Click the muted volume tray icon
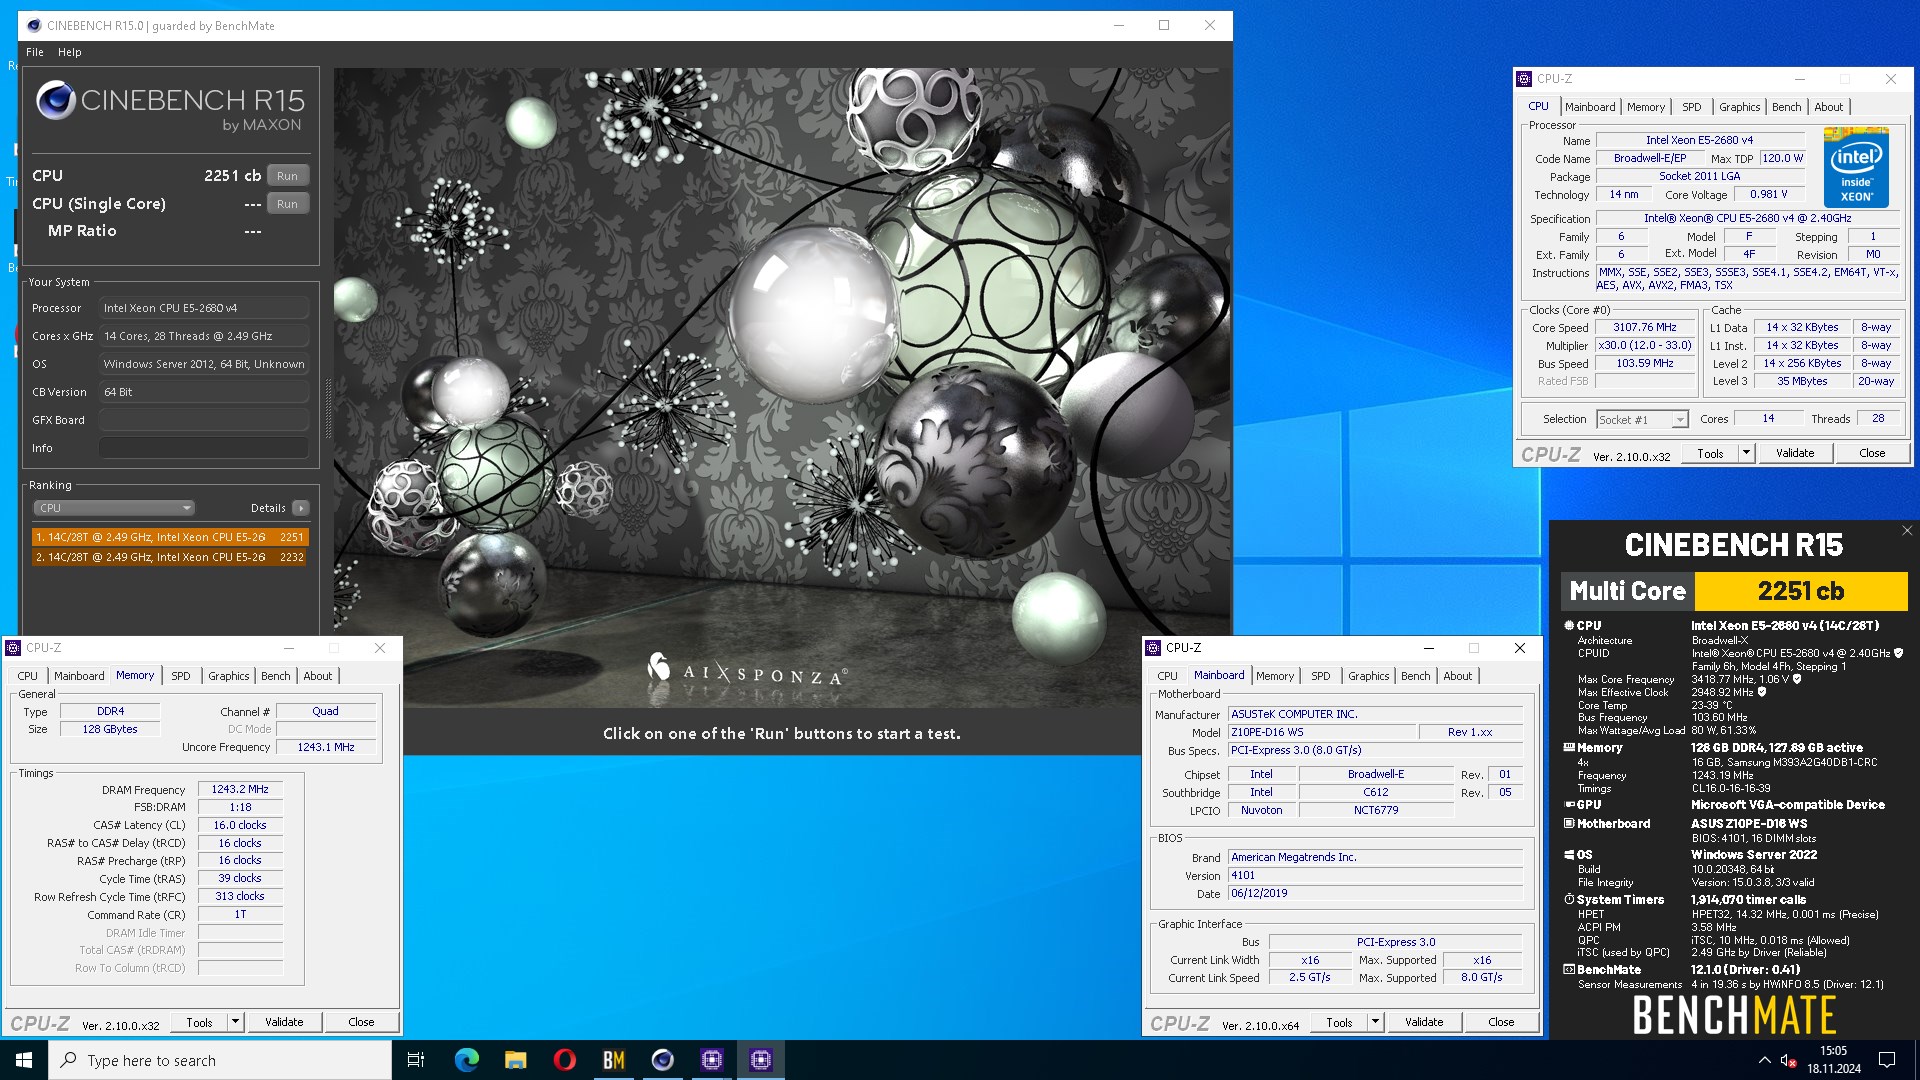 pyautogui.click(x=1789, y=1060)
